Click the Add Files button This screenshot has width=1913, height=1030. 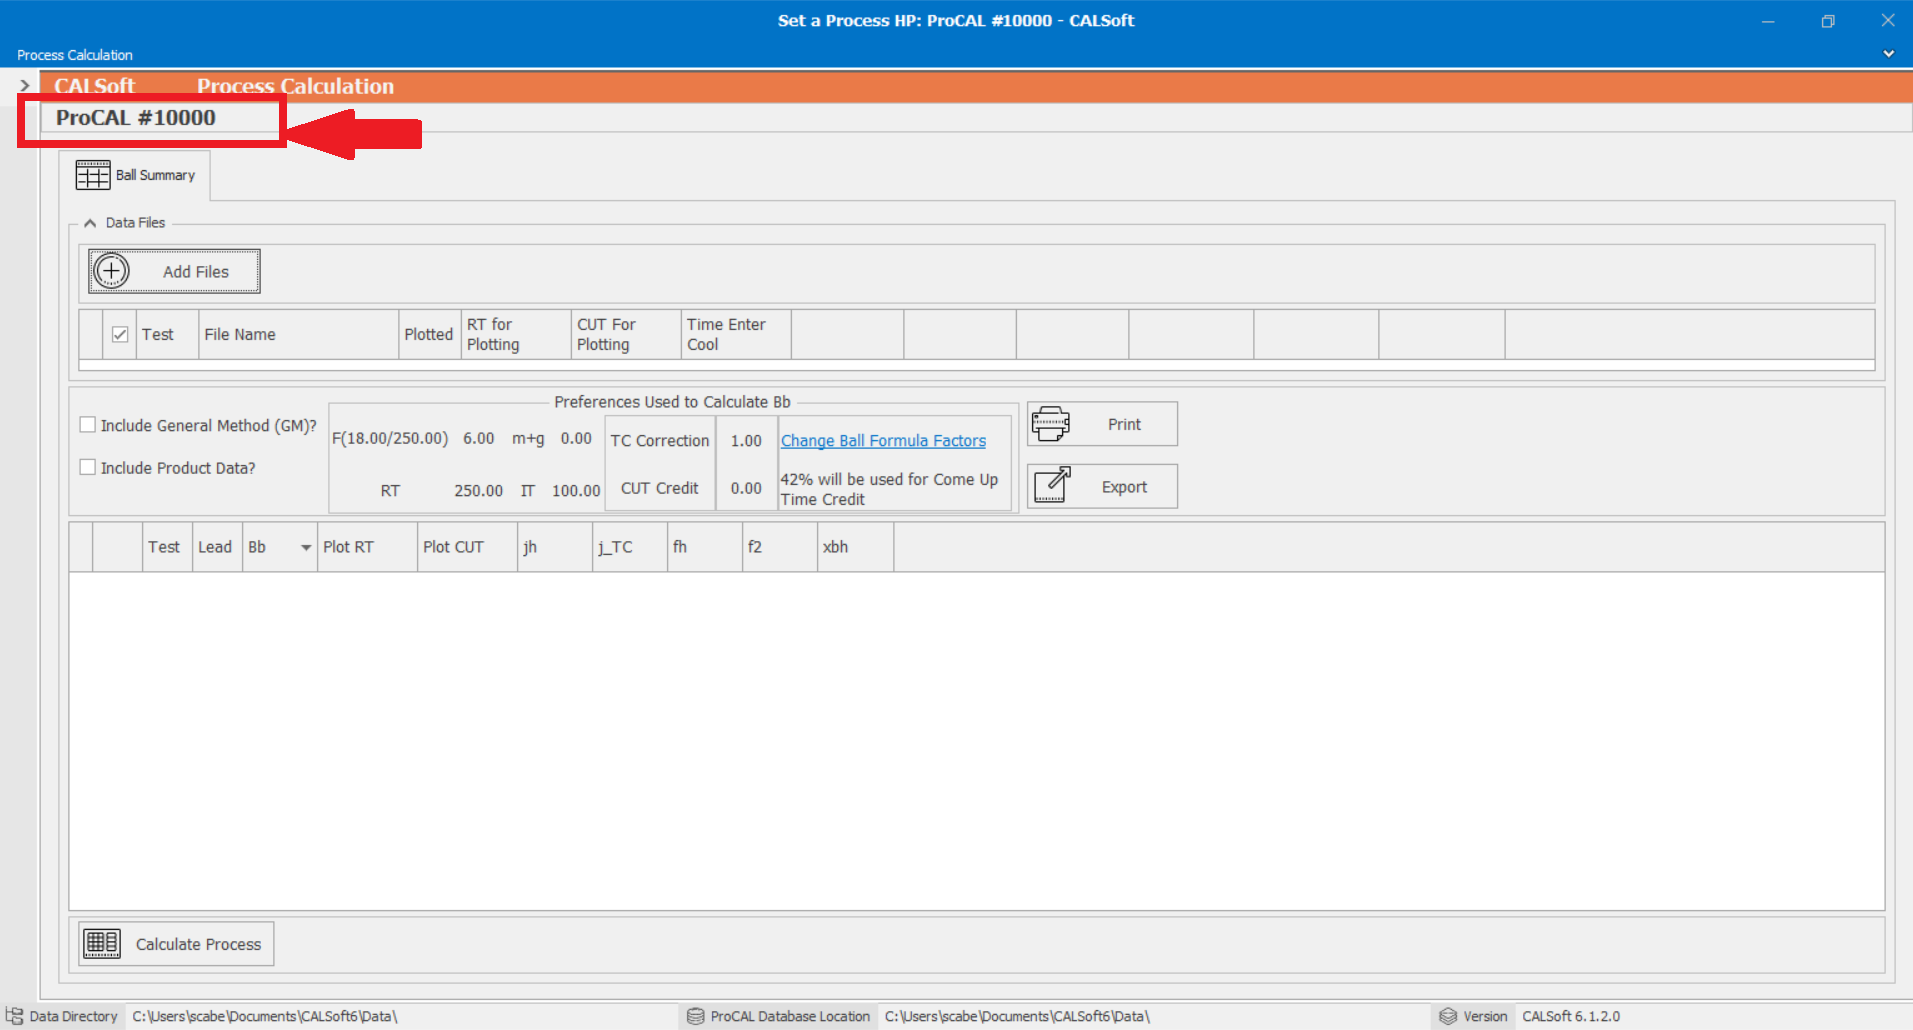point(174,271)
